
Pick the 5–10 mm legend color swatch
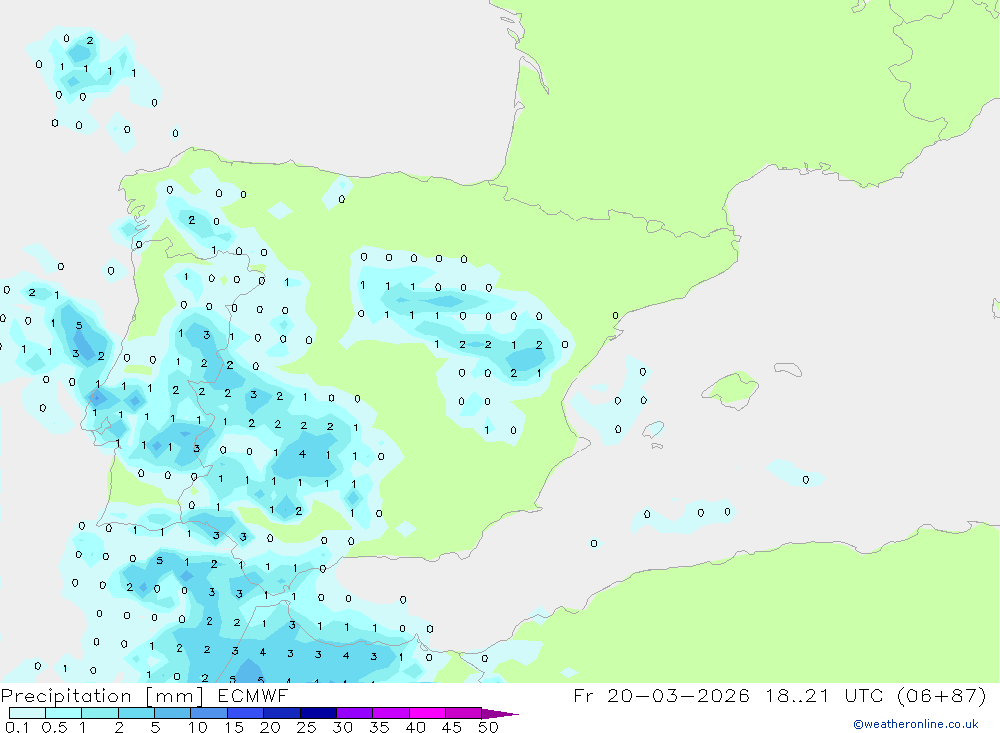click(173, 713)
